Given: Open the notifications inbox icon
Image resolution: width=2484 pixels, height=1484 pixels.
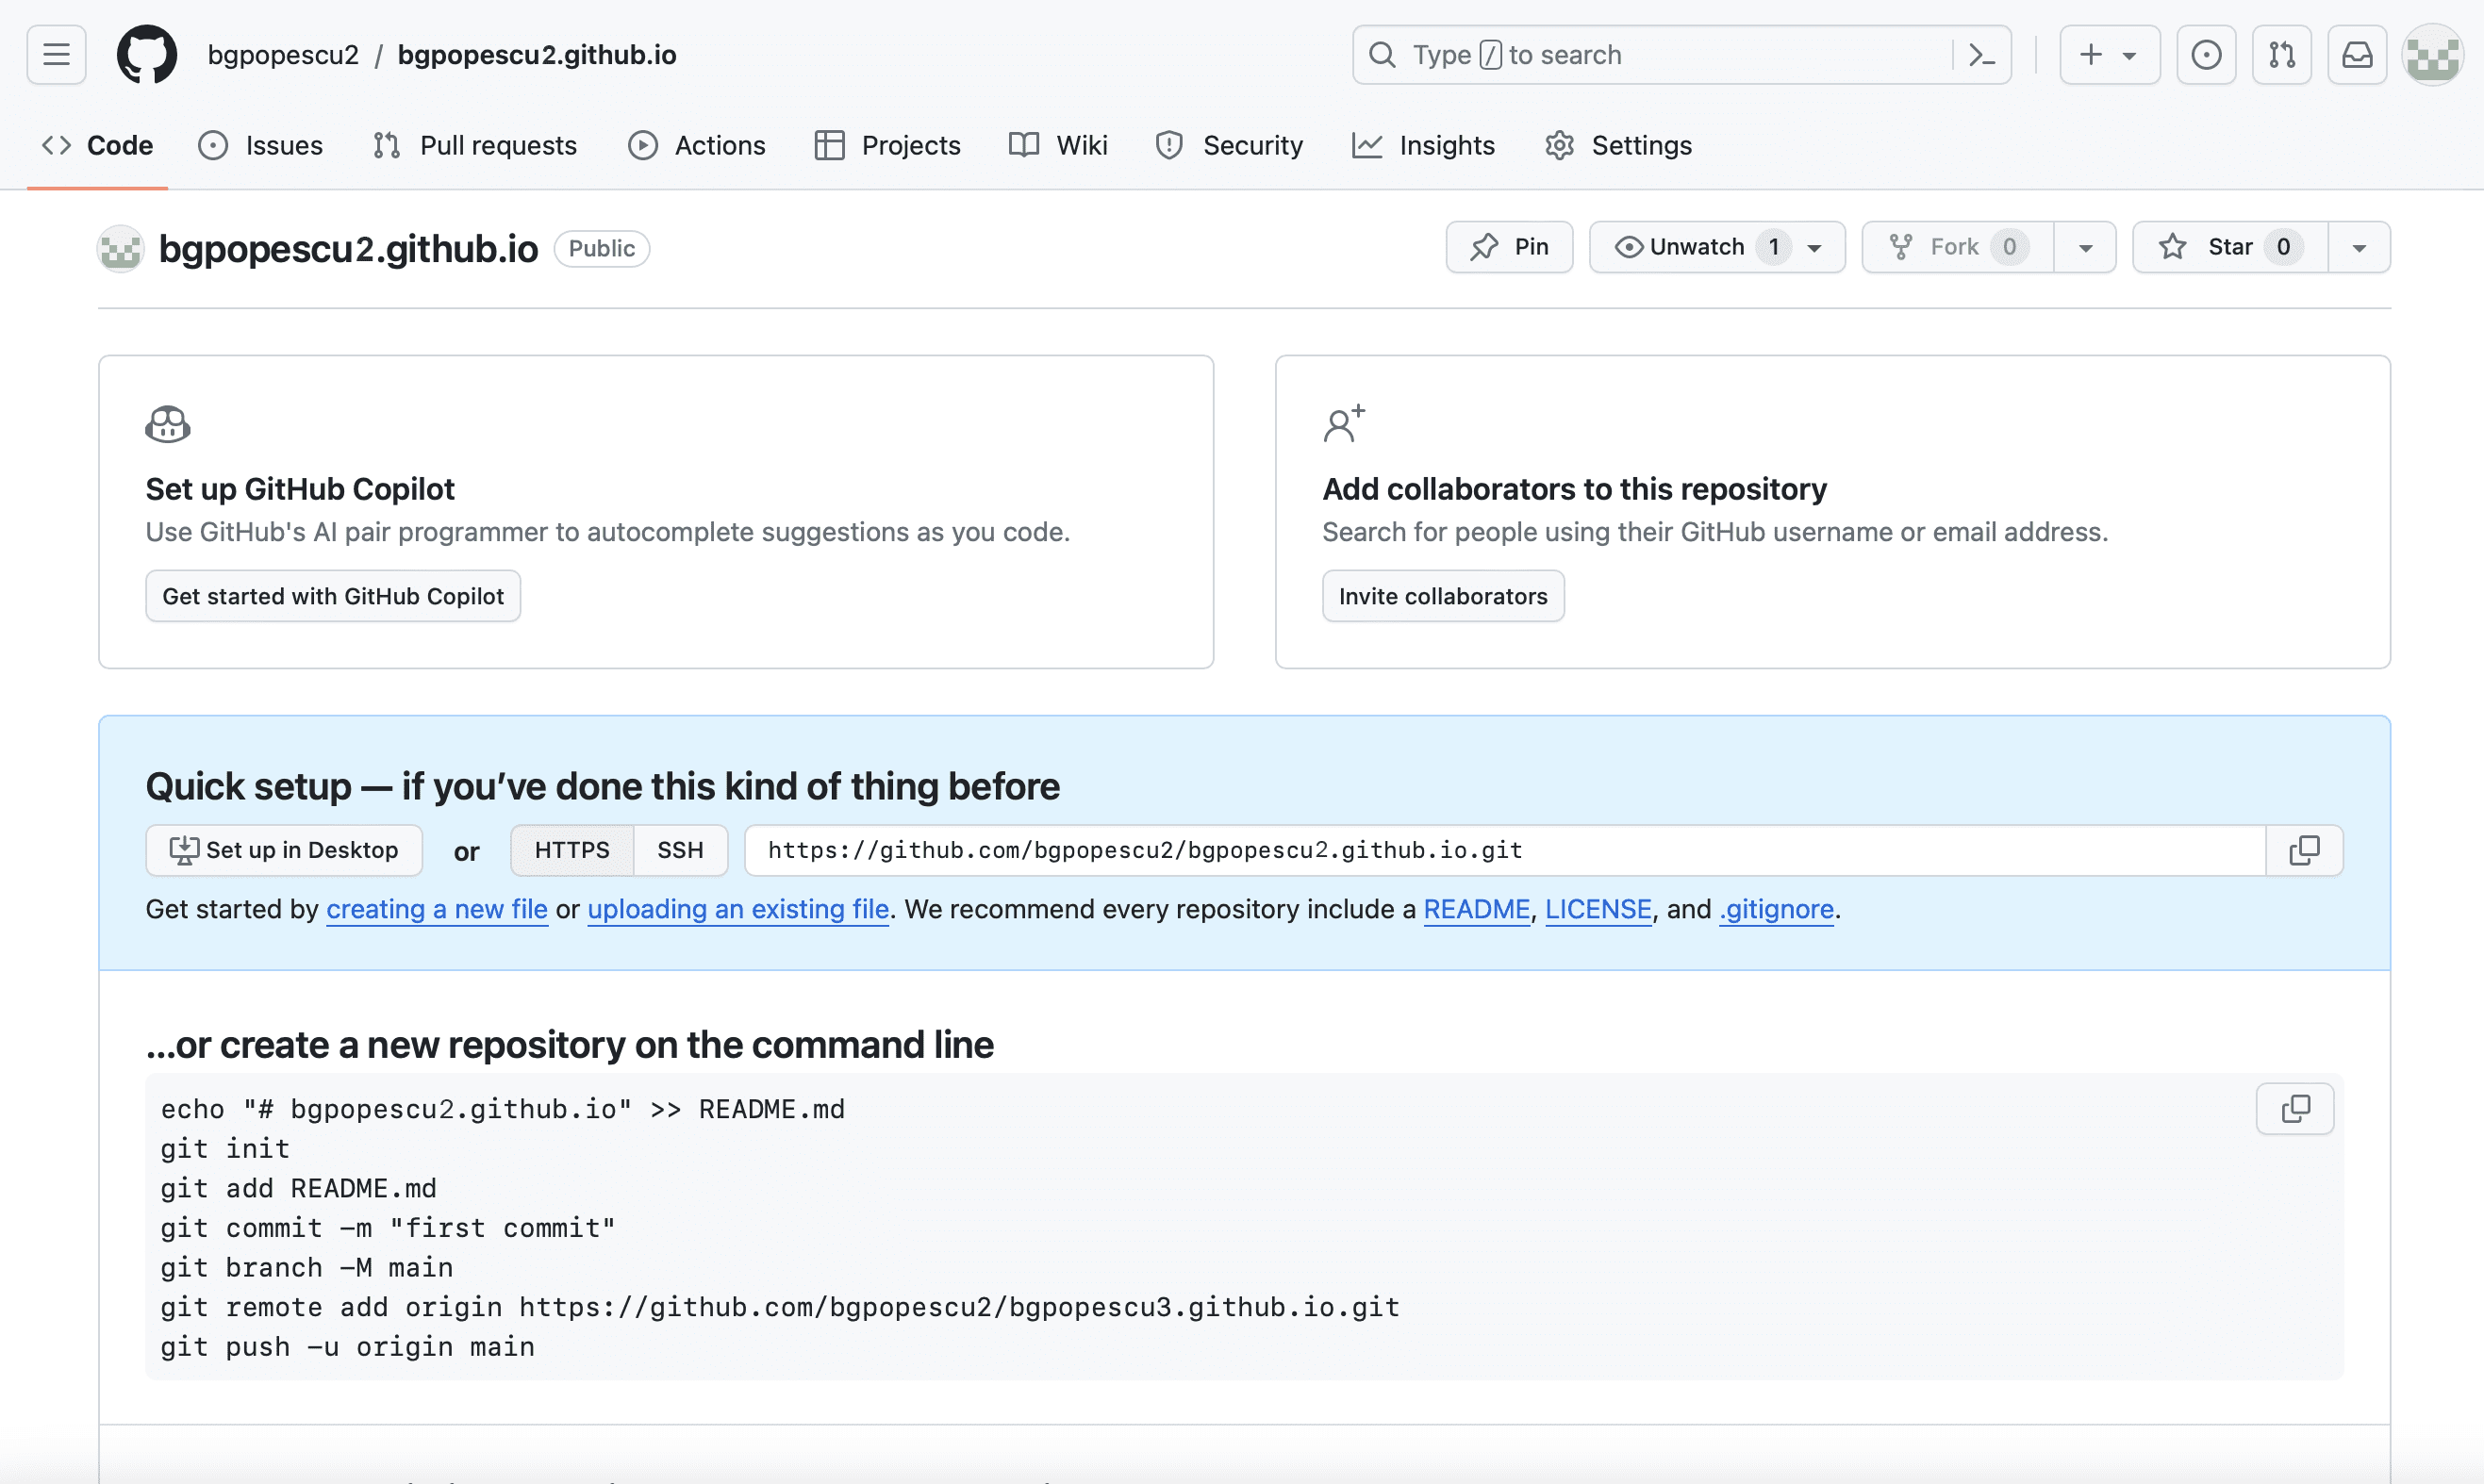Looking at the screenshot, I should [x=2357, y=54].
